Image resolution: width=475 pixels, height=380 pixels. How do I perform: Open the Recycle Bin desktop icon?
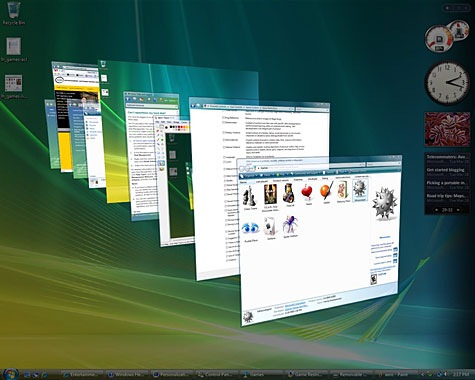click(x=13, y=13)
